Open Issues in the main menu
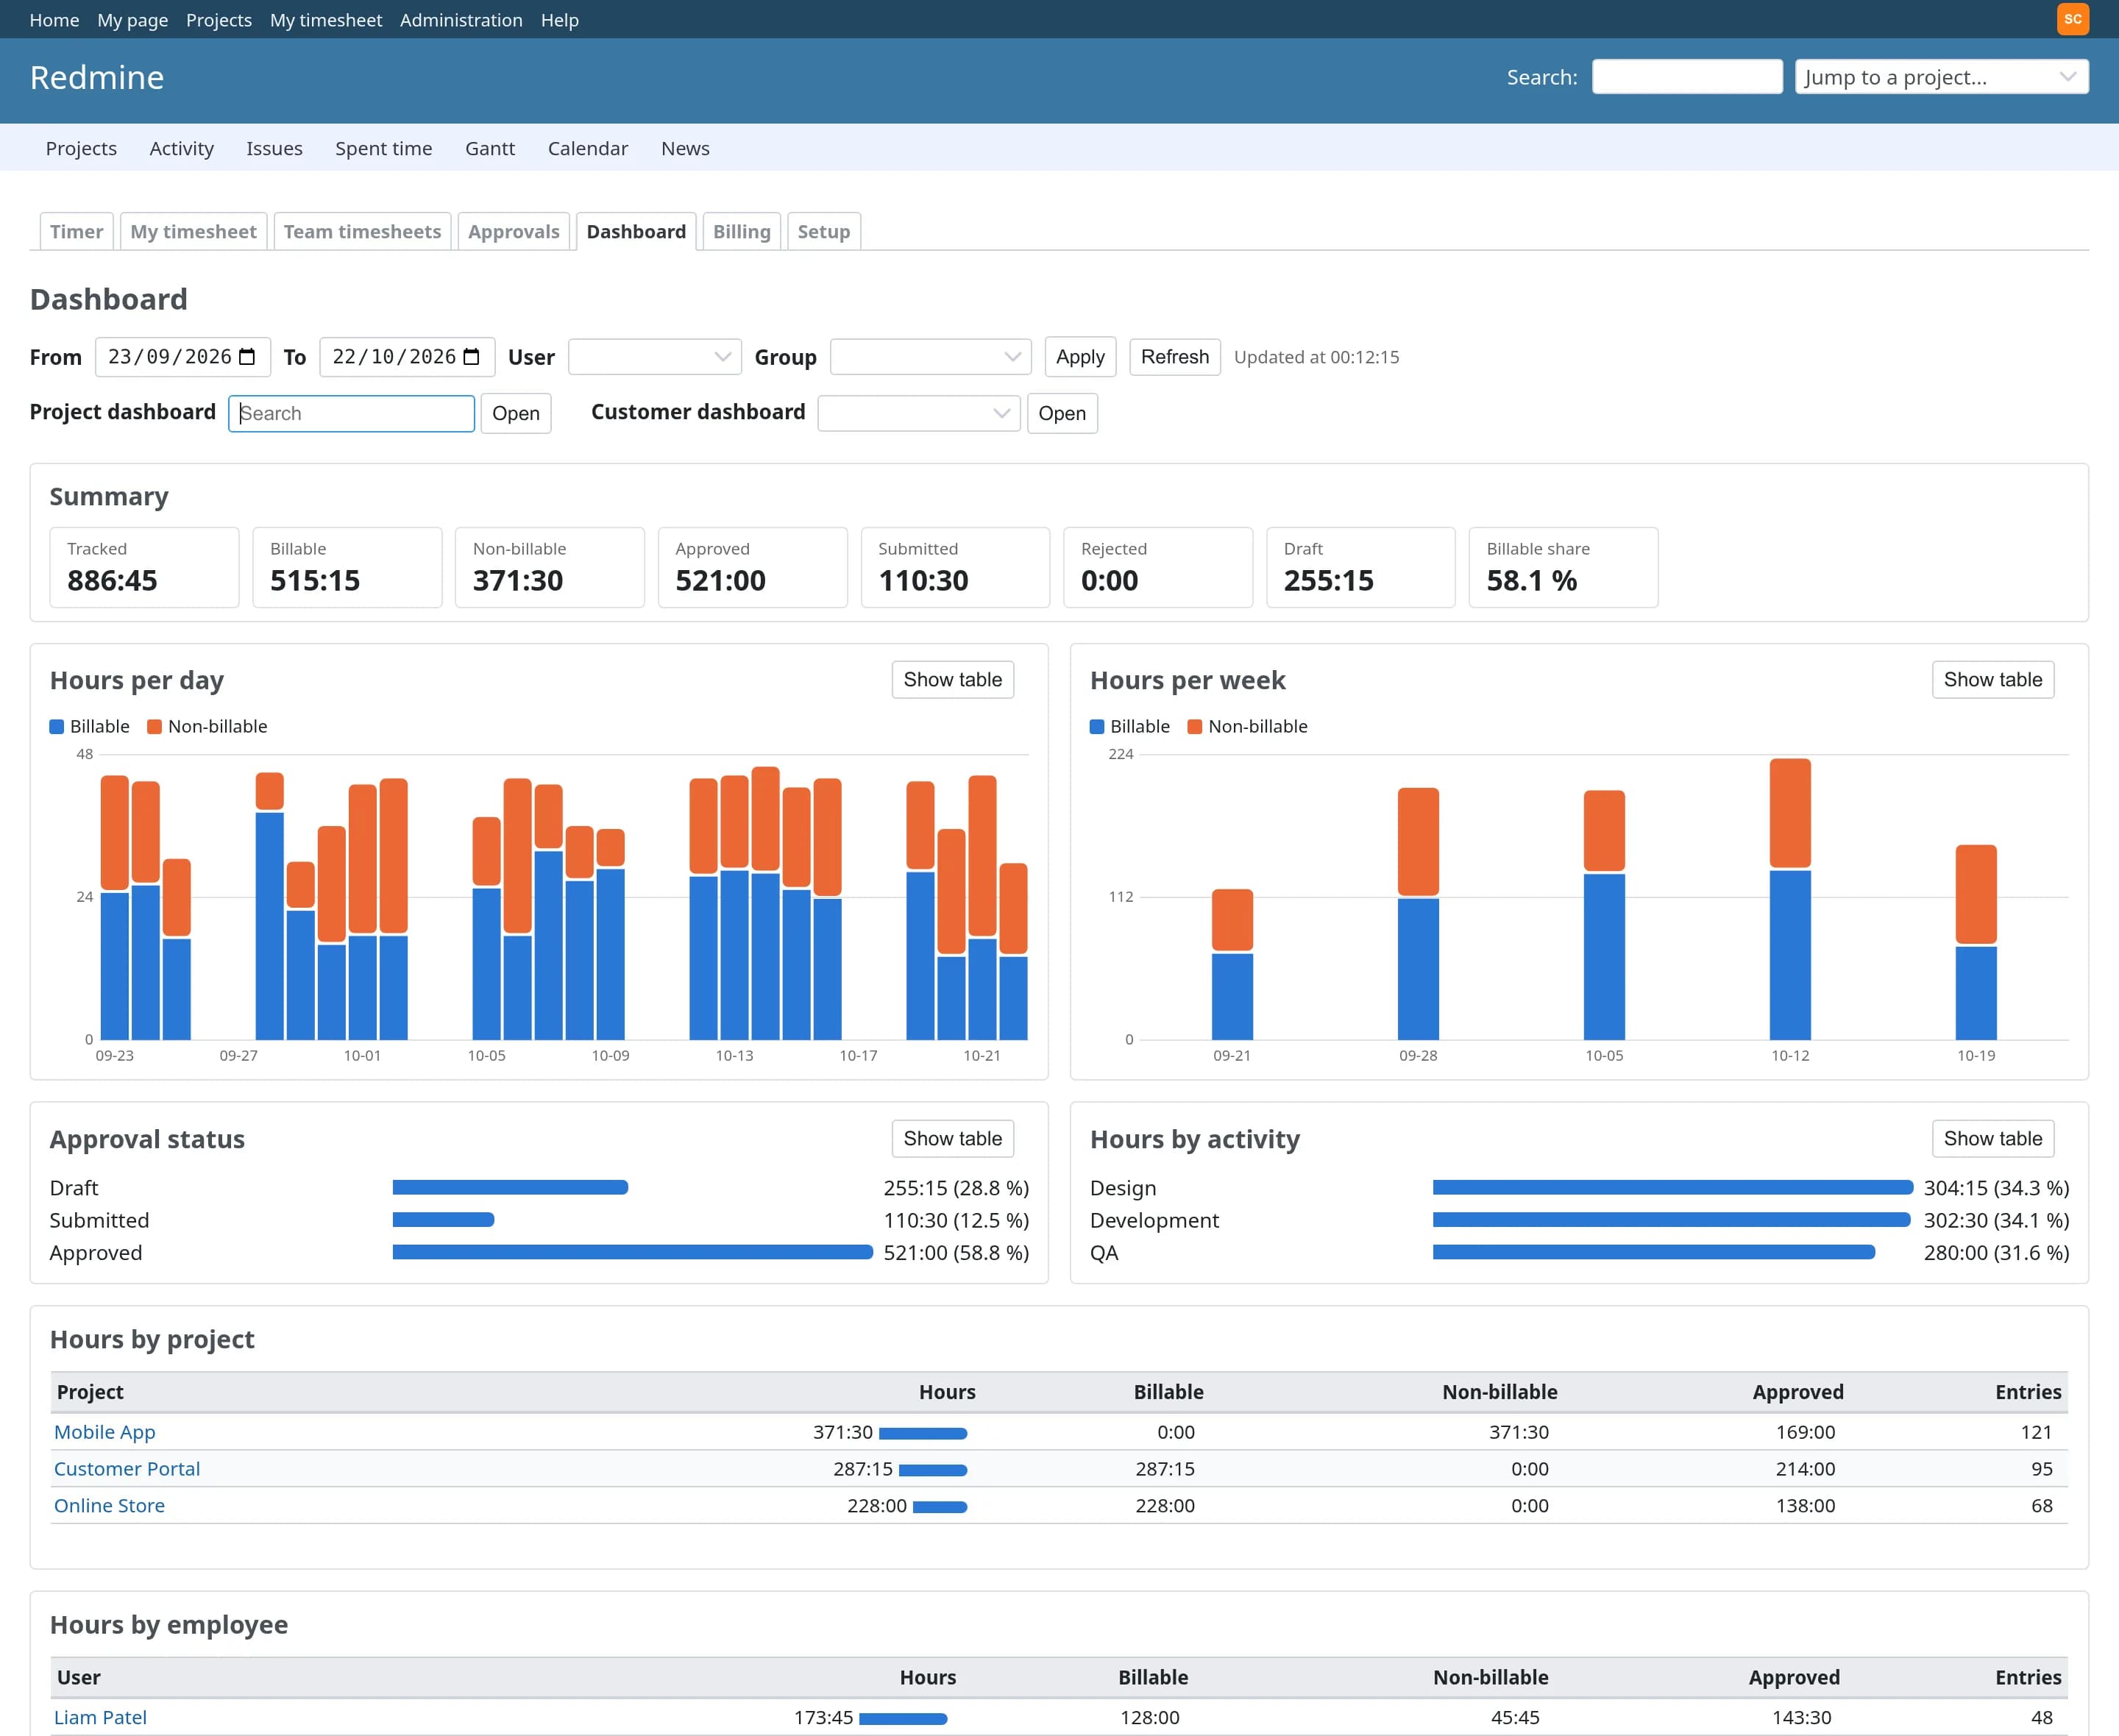2119x1736 pixels. click(274, 148)
